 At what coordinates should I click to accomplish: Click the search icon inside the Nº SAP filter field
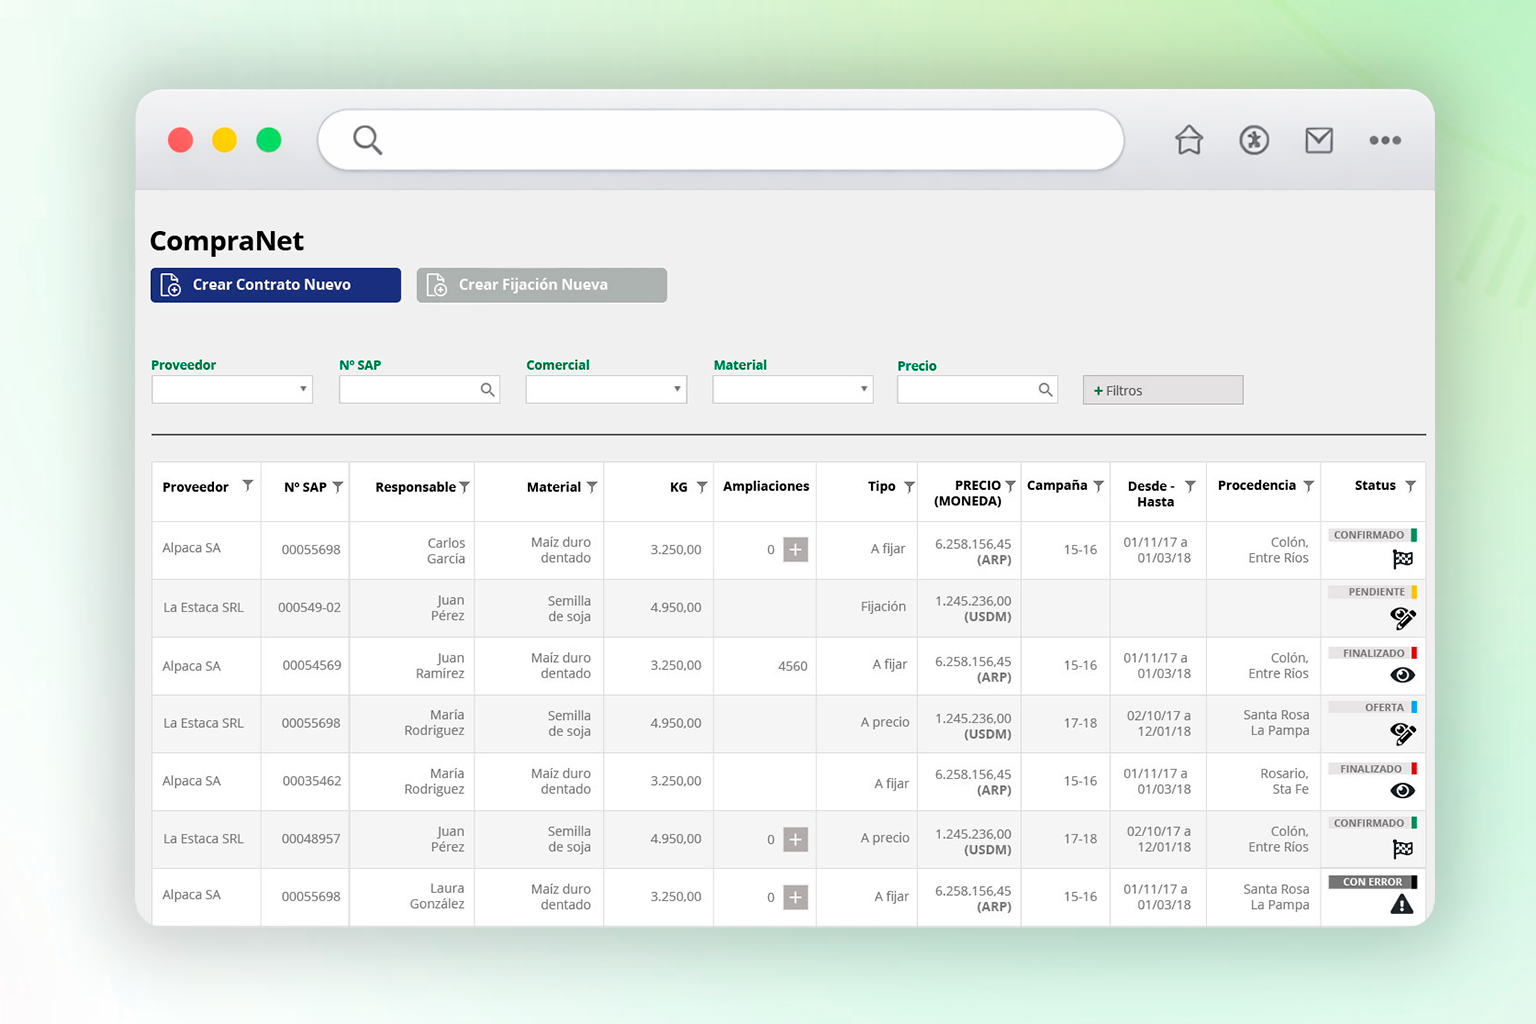coord(488,389)
